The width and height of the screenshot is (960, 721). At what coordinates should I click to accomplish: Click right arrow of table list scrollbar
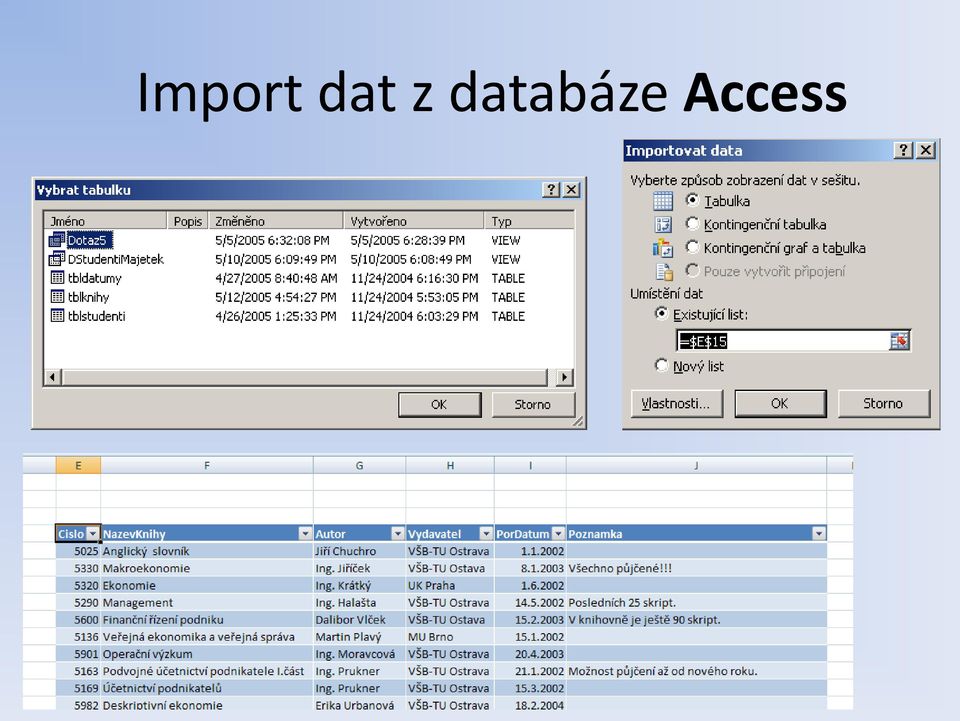564,377
